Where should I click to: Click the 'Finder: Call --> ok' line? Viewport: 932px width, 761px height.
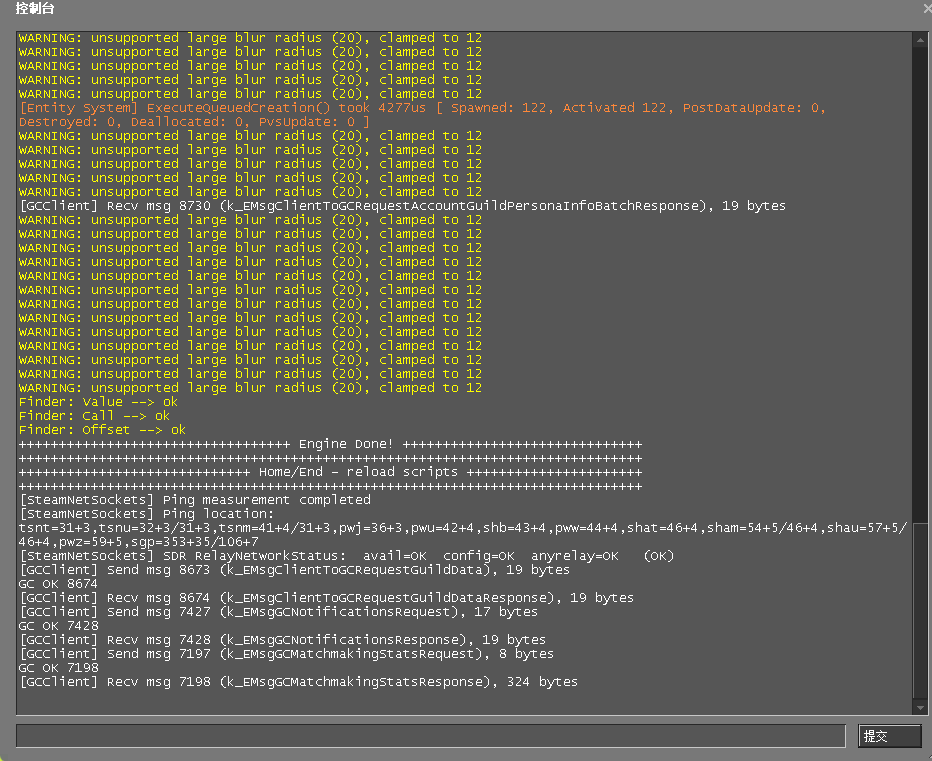tap(94, 416)
